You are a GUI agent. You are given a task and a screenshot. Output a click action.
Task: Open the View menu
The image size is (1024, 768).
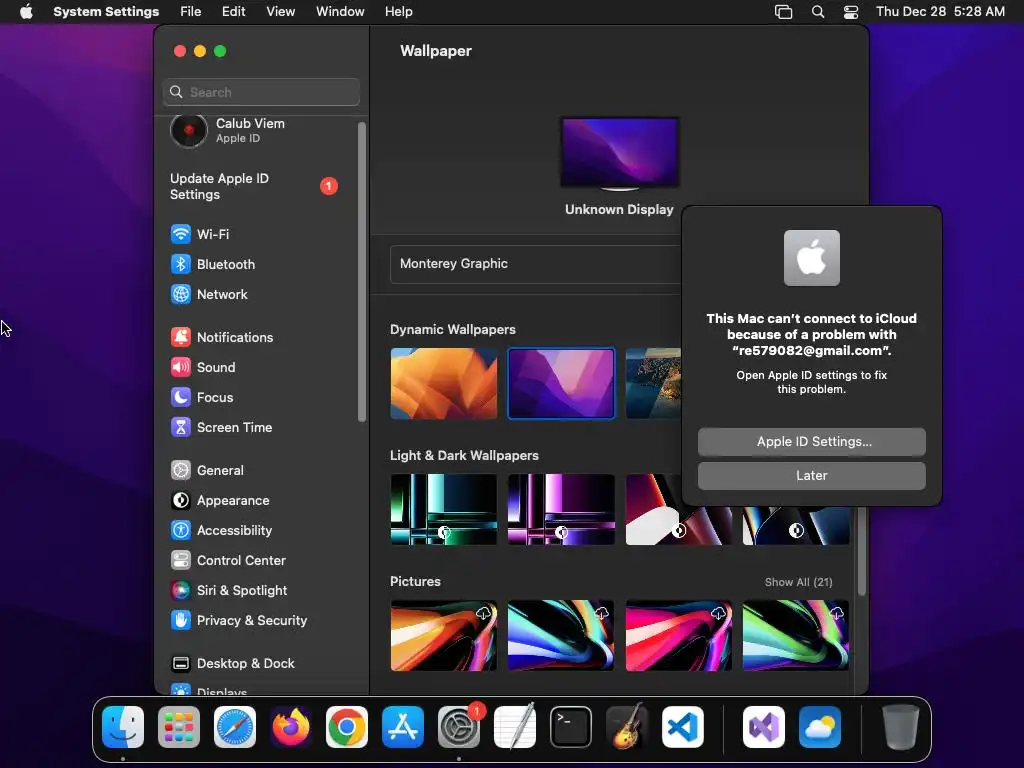coord(280,12)
